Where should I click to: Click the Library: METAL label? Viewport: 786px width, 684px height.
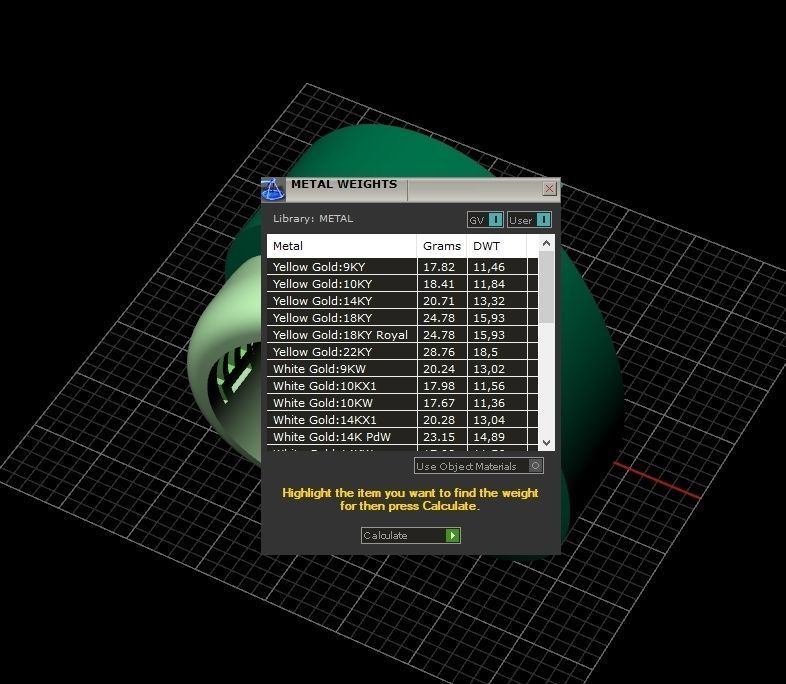313,219
